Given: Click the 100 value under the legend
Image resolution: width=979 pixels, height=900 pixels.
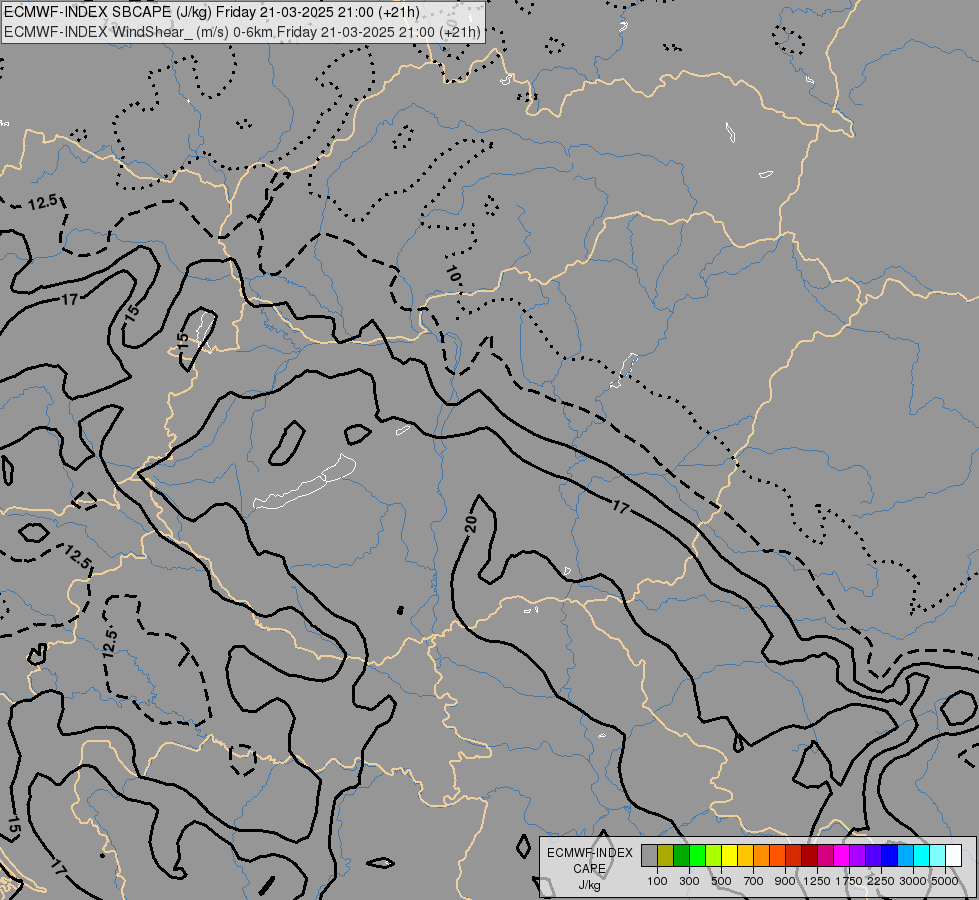Looking at the screenshot, I should tap(657, 881).
